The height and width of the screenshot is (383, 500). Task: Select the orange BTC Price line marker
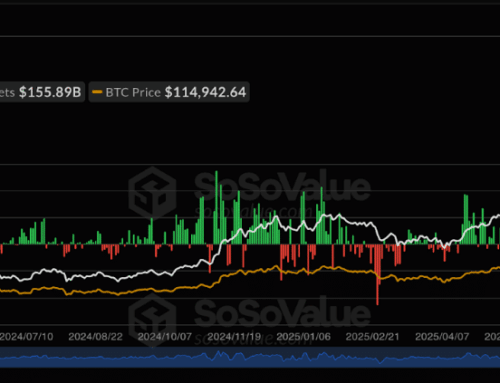(x=97, y=92)
